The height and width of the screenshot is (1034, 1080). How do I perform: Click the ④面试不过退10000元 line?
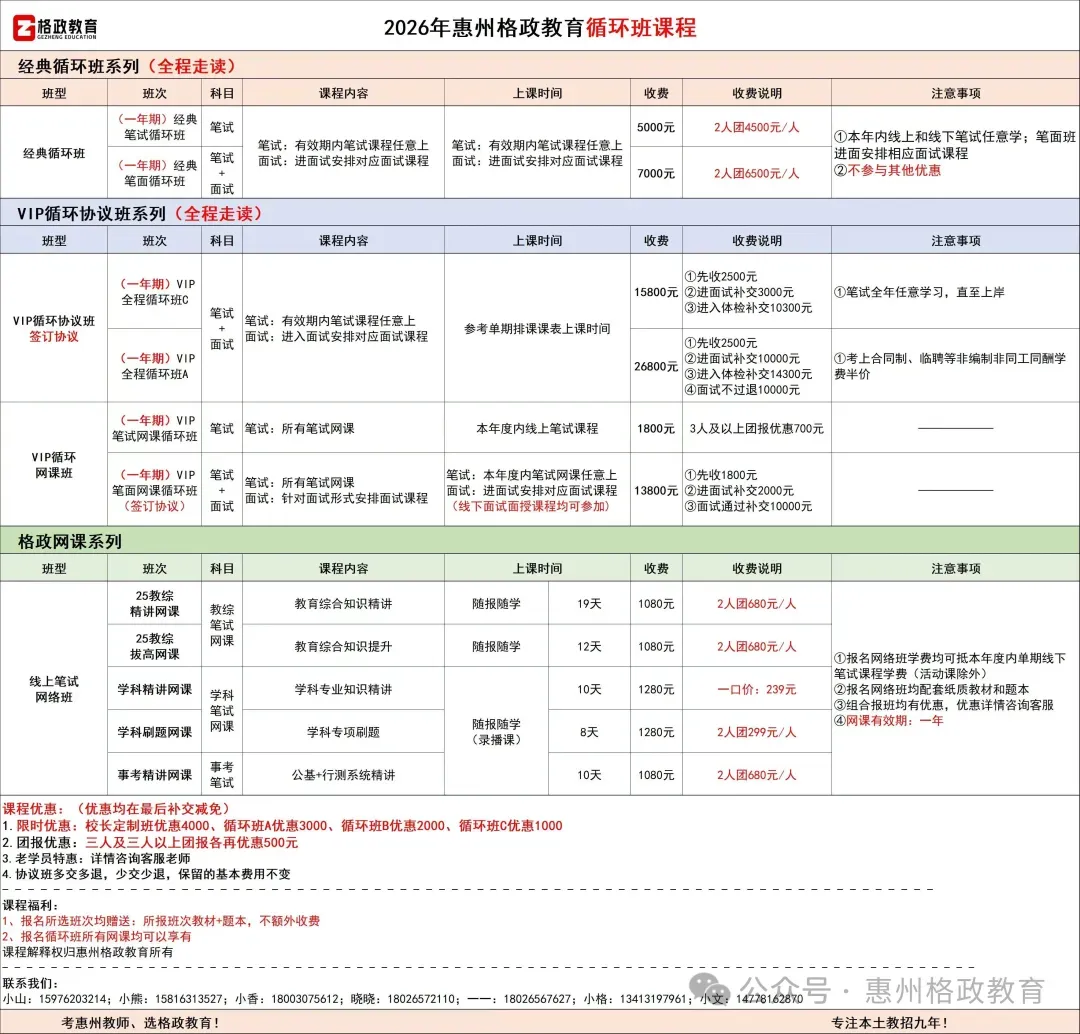click(742, 390)
